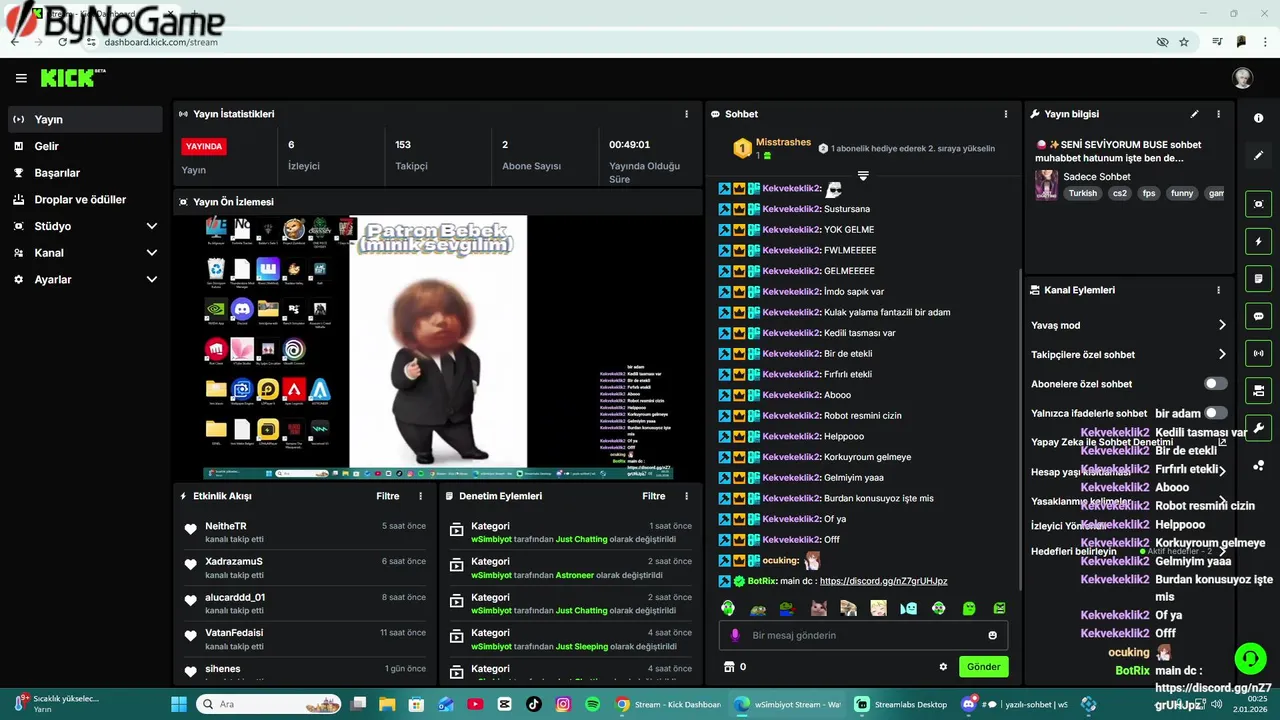
Task: Click the blonde anime emote in the quick emote row
Action: pyautogui.click(x=878, y=608)
